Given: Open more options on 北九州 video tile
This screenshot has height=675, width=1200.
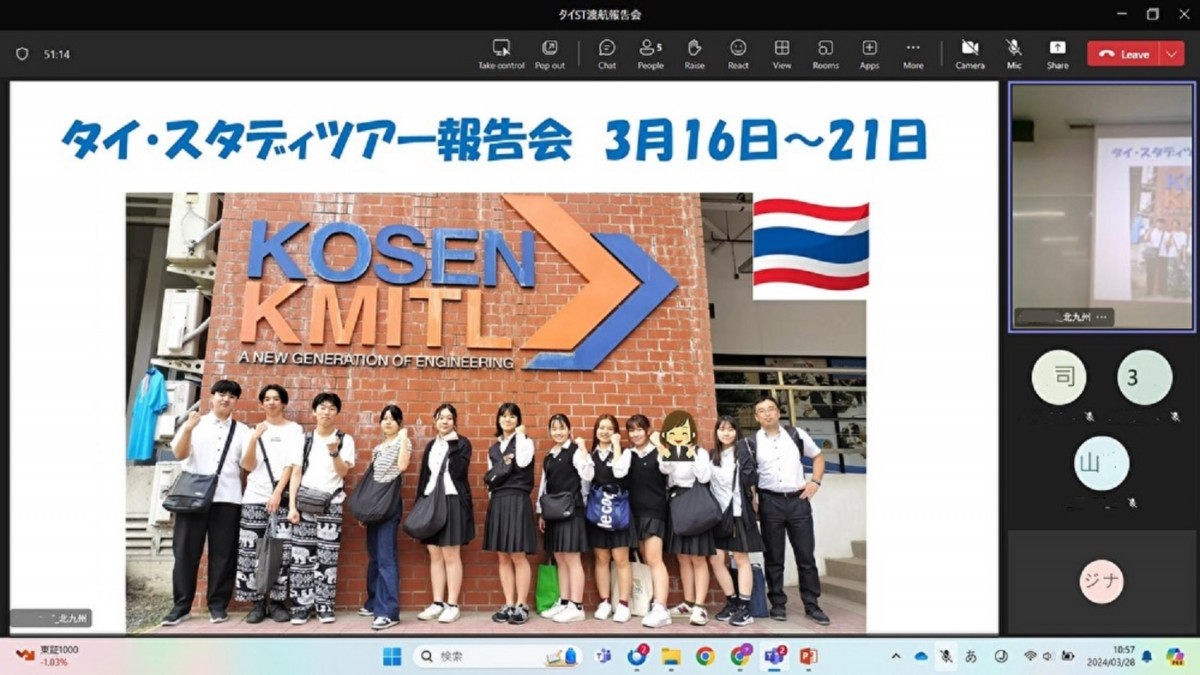Looking at the screenshot, I should click(1101, 317).
